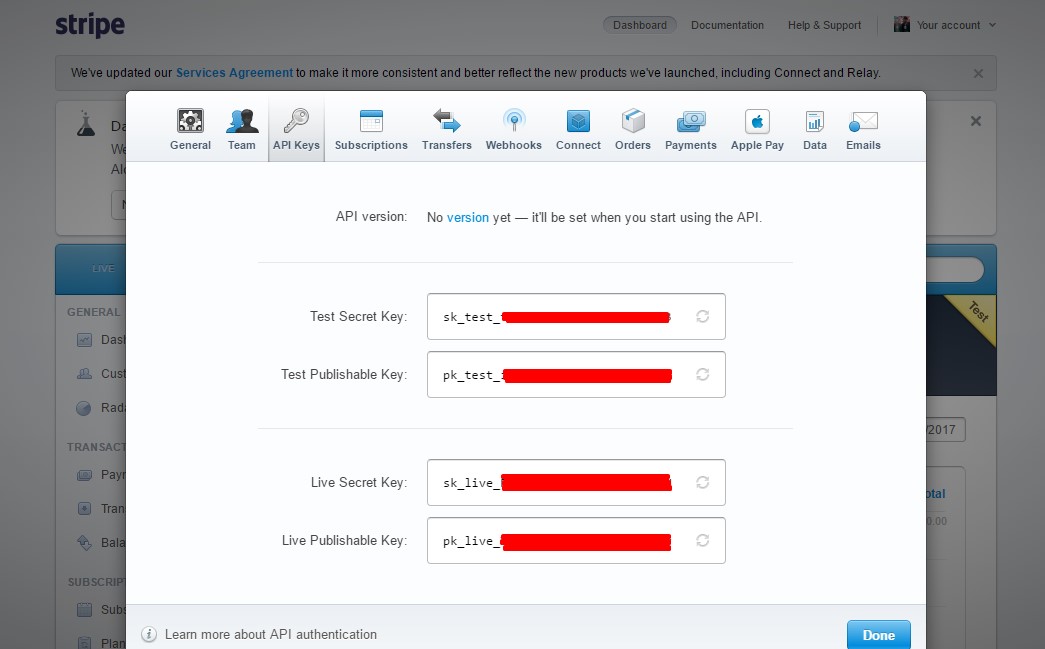Open Learn more about API authentication
The height and width of the screenshot is (649, 1045).
[271, 634]
